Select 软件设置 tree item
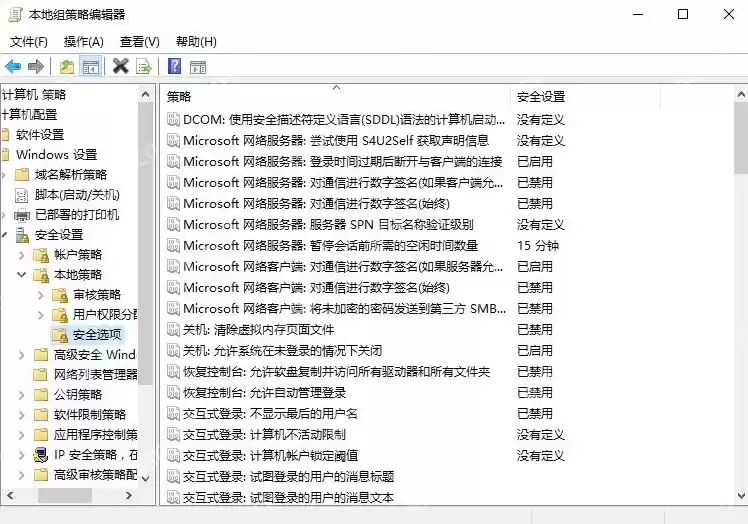 click(x=40, y=135)
